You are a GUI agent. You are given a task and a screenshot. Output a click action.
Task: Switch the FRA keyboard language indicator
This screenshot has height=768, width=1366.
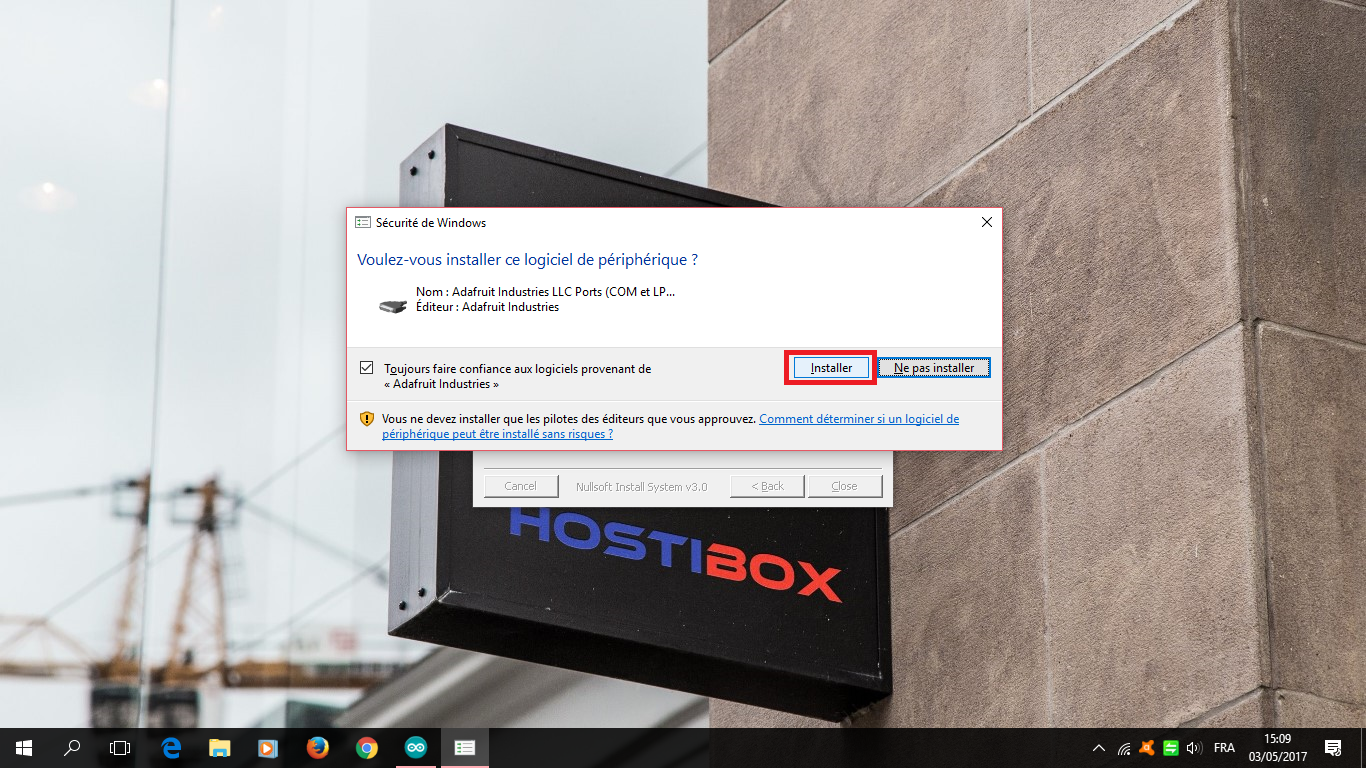point(1224,748)
